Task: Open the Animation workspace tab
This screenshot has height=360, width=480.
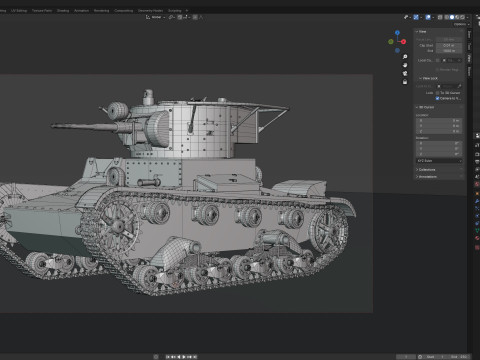Action: click(x=81, y=11)
